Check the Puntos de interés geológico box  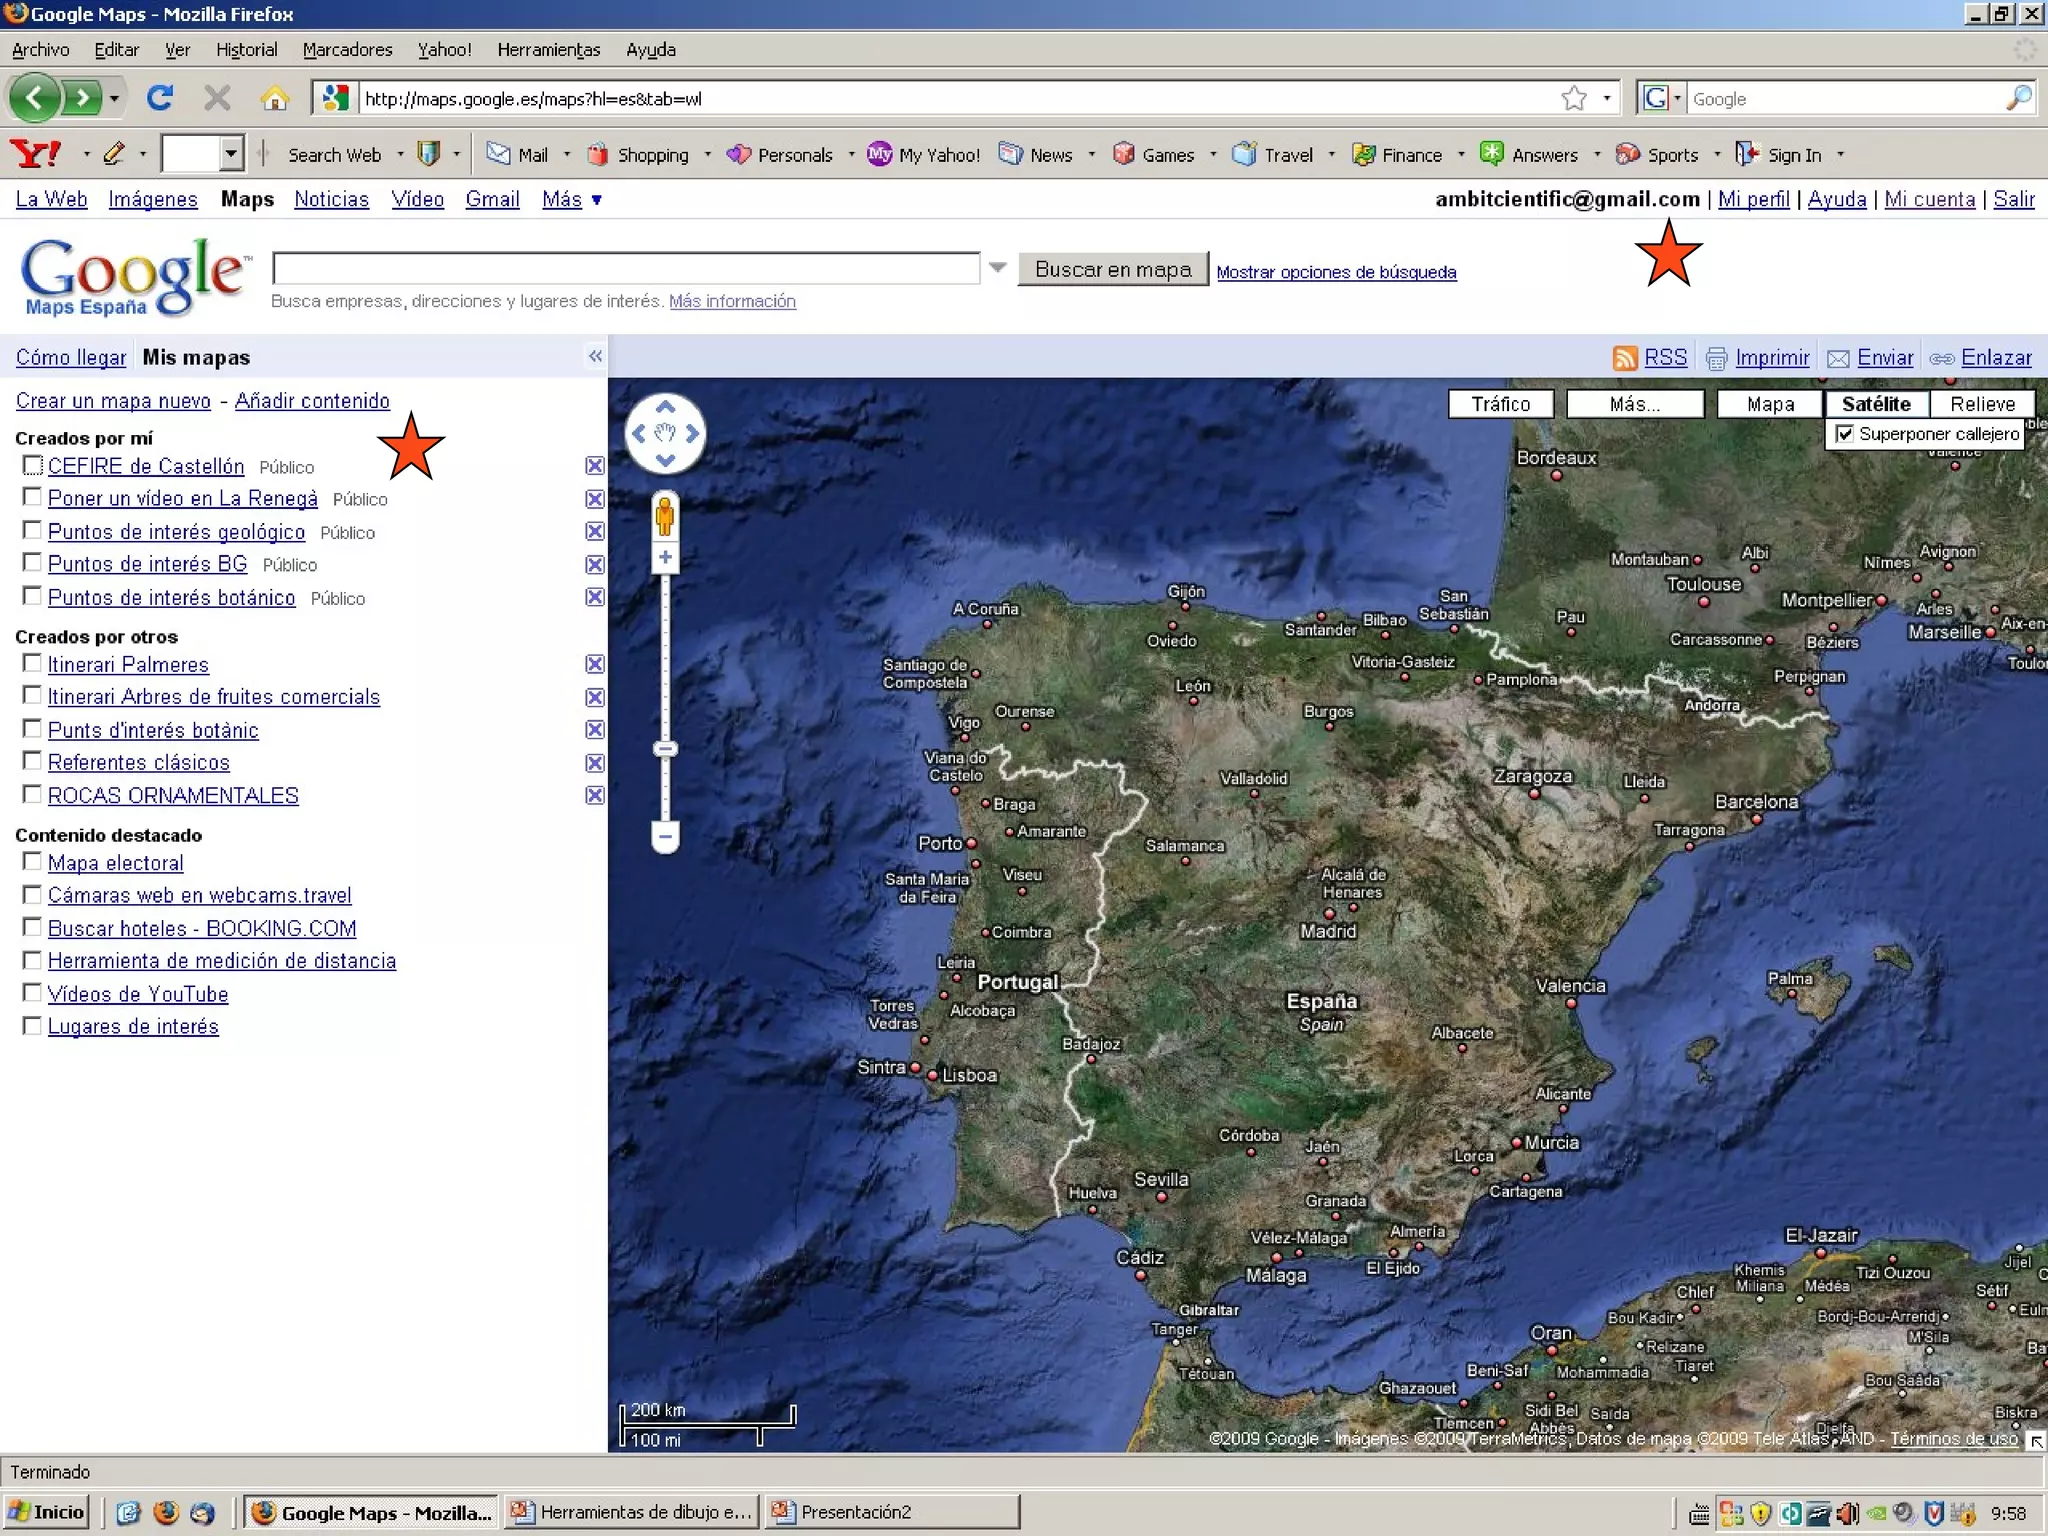32,531
